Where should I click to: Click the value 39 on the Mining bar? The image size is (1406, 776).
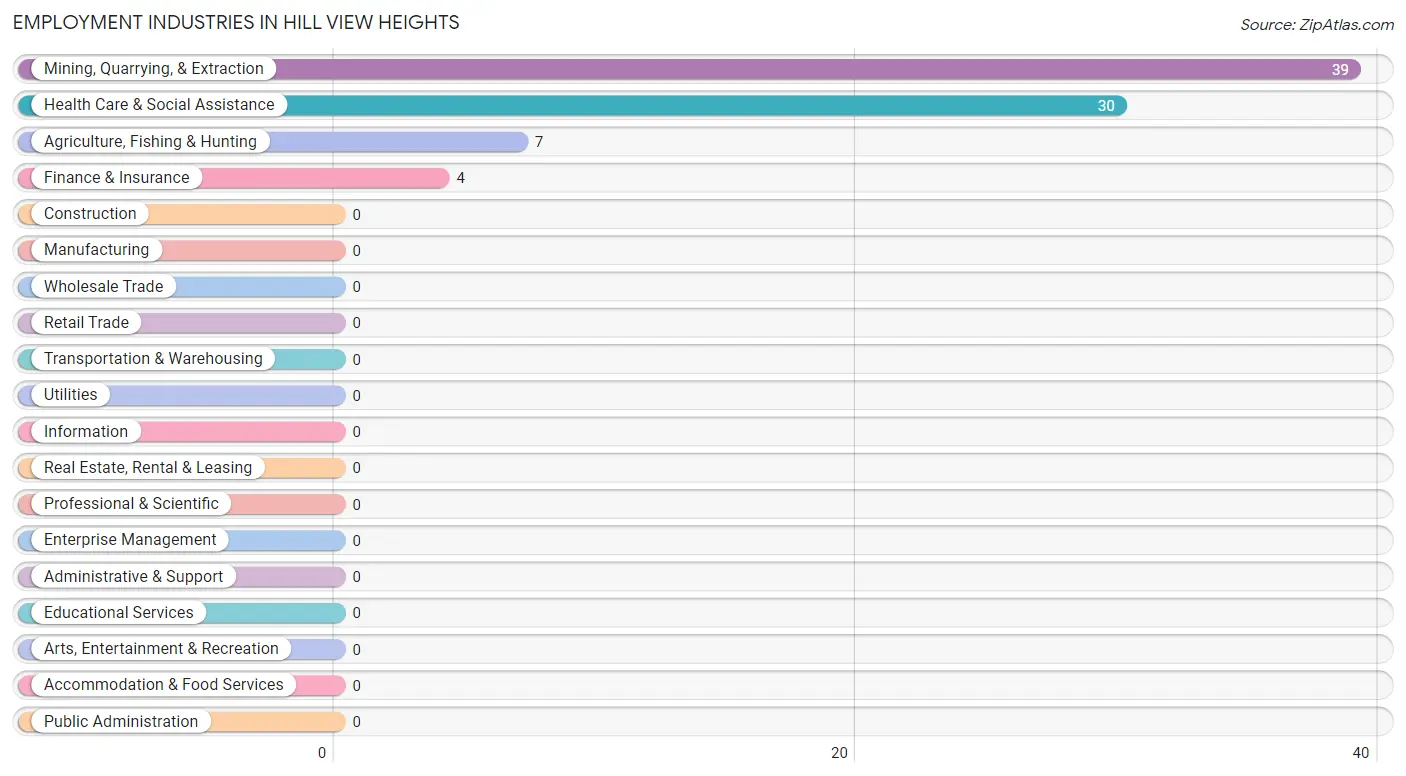pos(1340,70)
